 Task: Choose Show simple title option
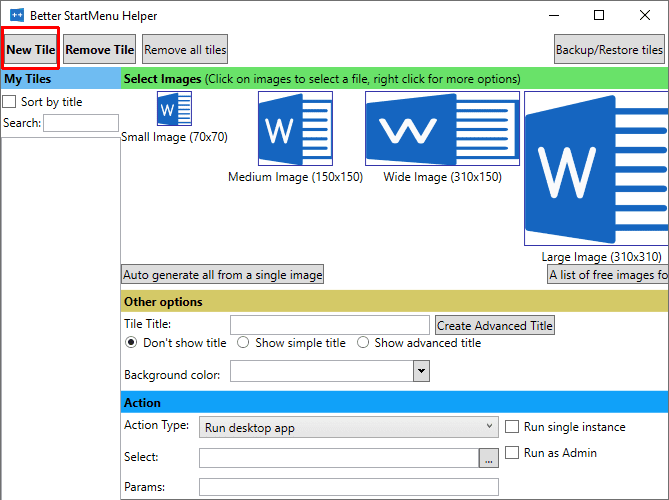(x=243, y=343)
